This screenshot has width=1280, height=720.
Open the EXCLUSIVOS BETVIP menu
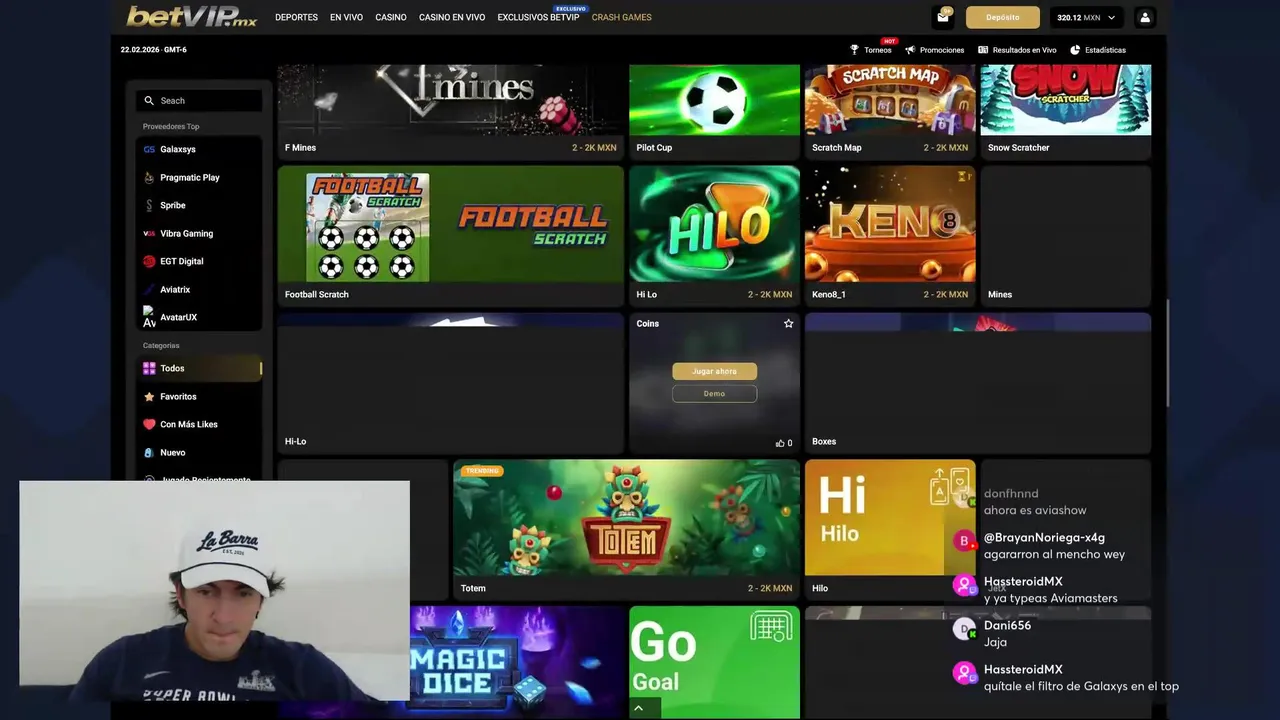538,17
